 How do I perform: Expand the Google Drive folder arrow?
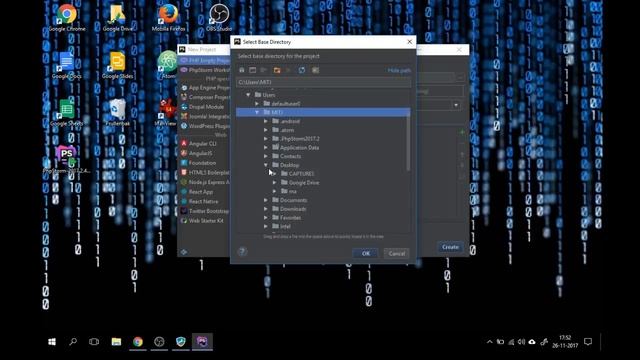[275, 182]
